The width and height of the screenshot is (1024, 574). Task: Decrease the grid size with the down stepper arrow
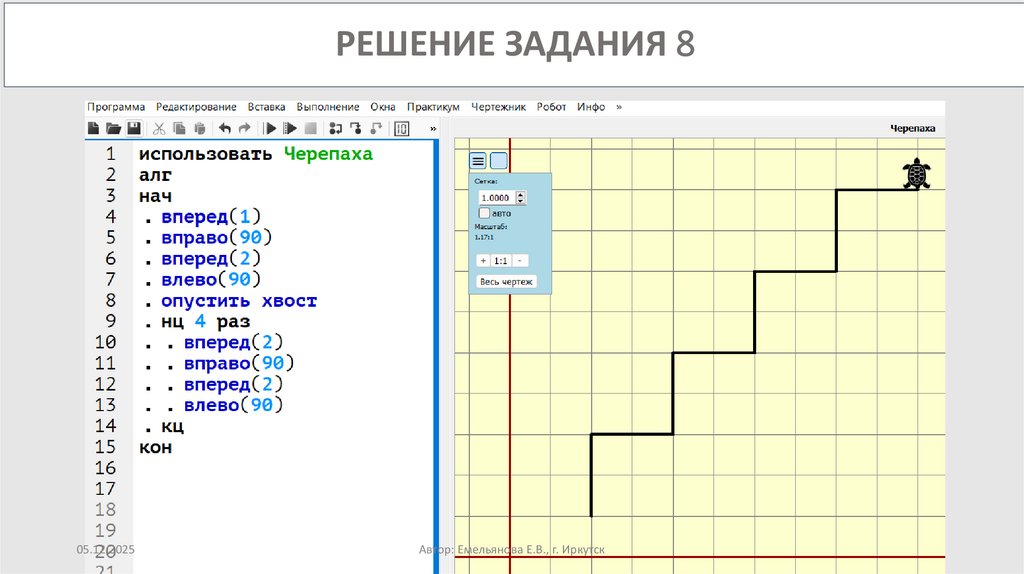click(520, 200)
